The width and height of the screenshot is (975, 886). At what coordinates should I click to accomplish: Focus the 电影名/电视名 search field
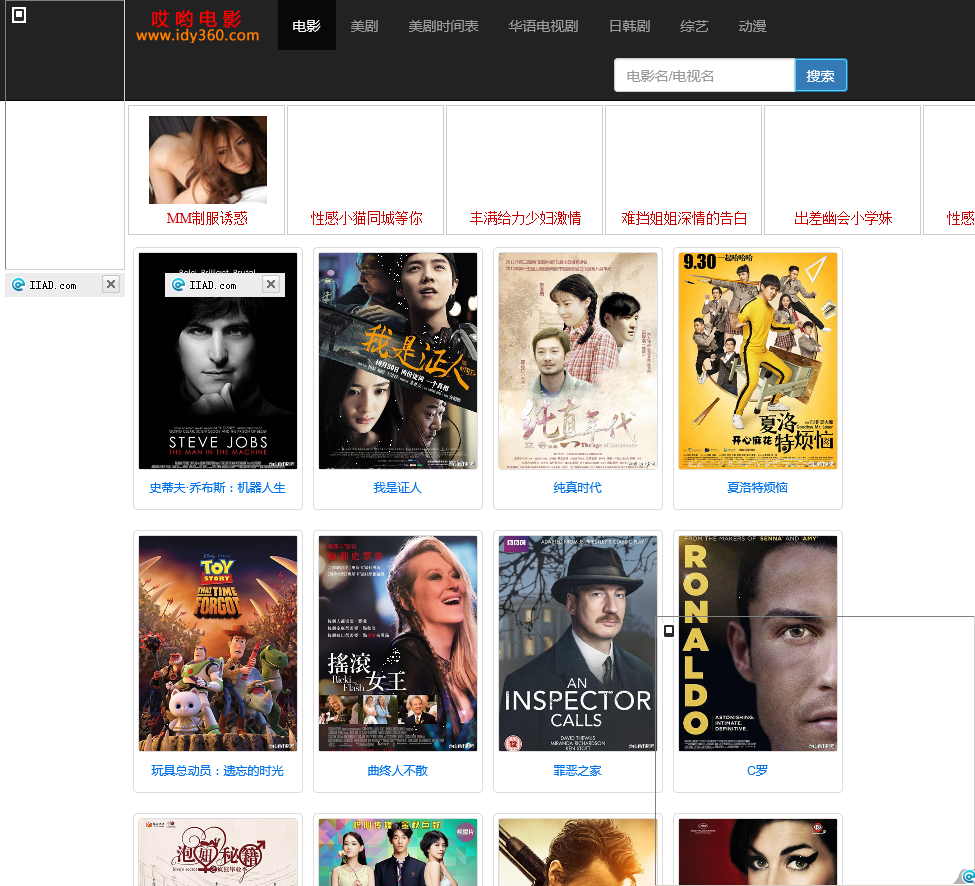[704, 75]
